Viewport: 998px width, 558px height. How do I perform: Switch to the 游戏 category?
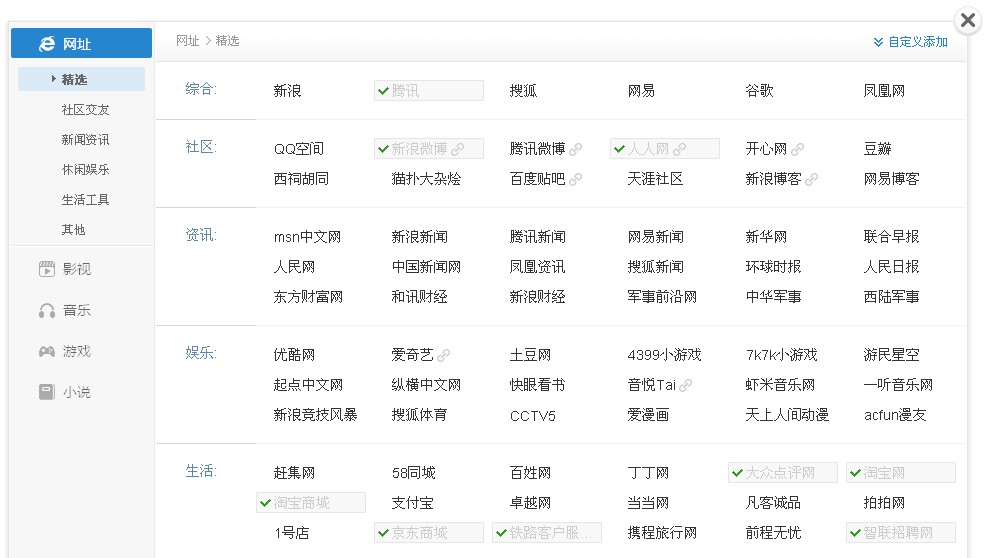click(x=76, y=351)
